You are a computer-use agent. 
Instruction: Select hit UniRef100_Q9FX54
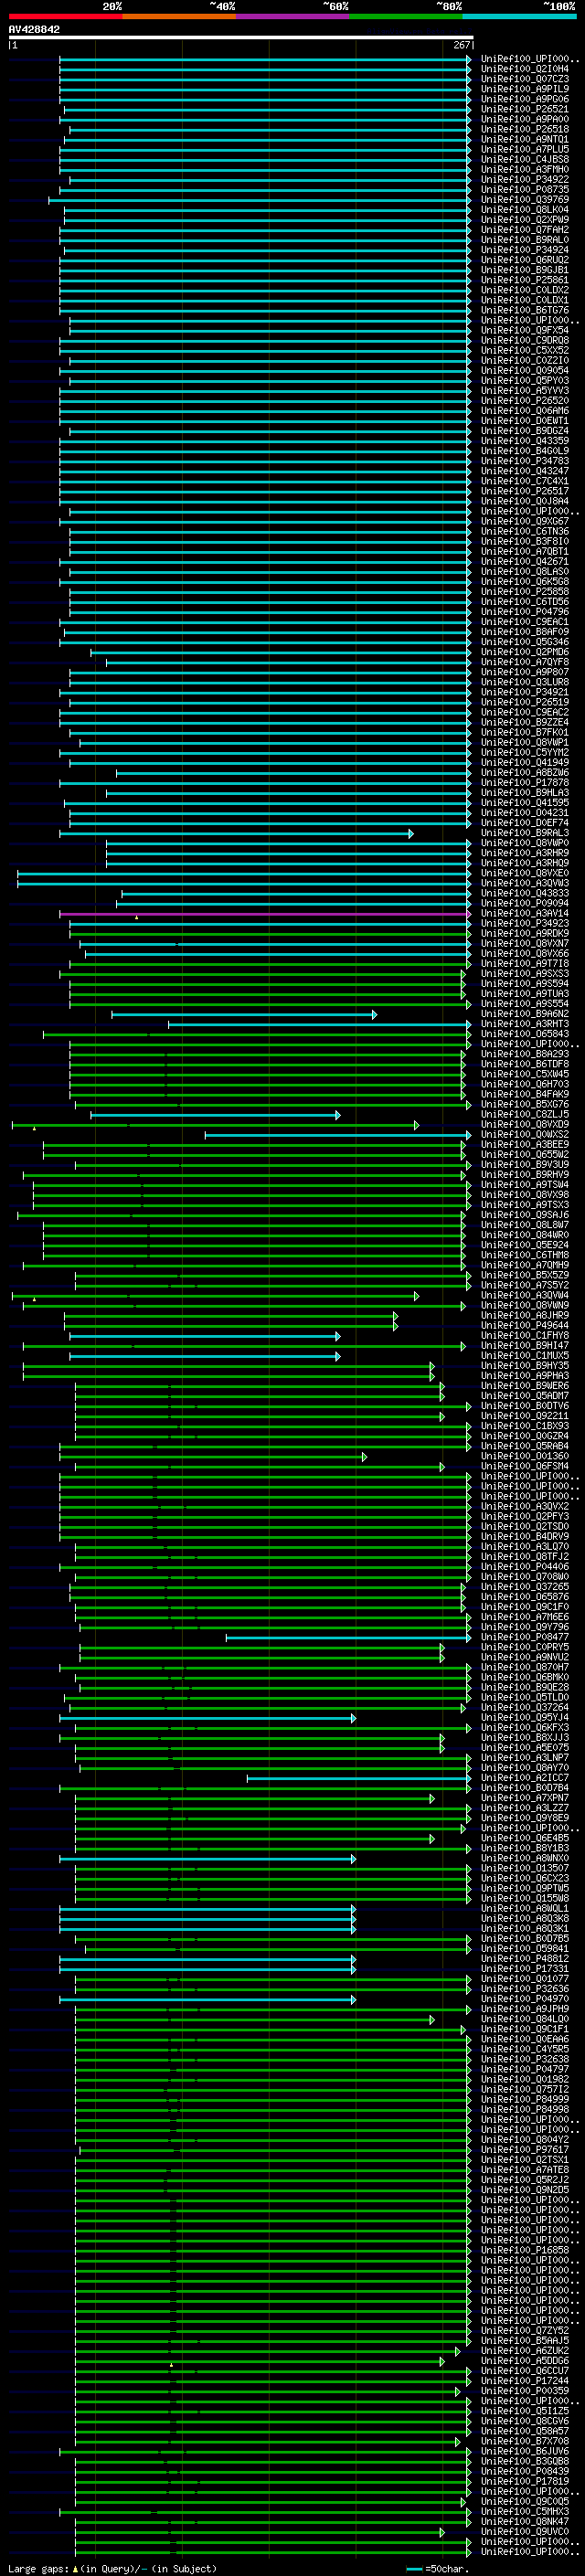[x=525, y=330]
